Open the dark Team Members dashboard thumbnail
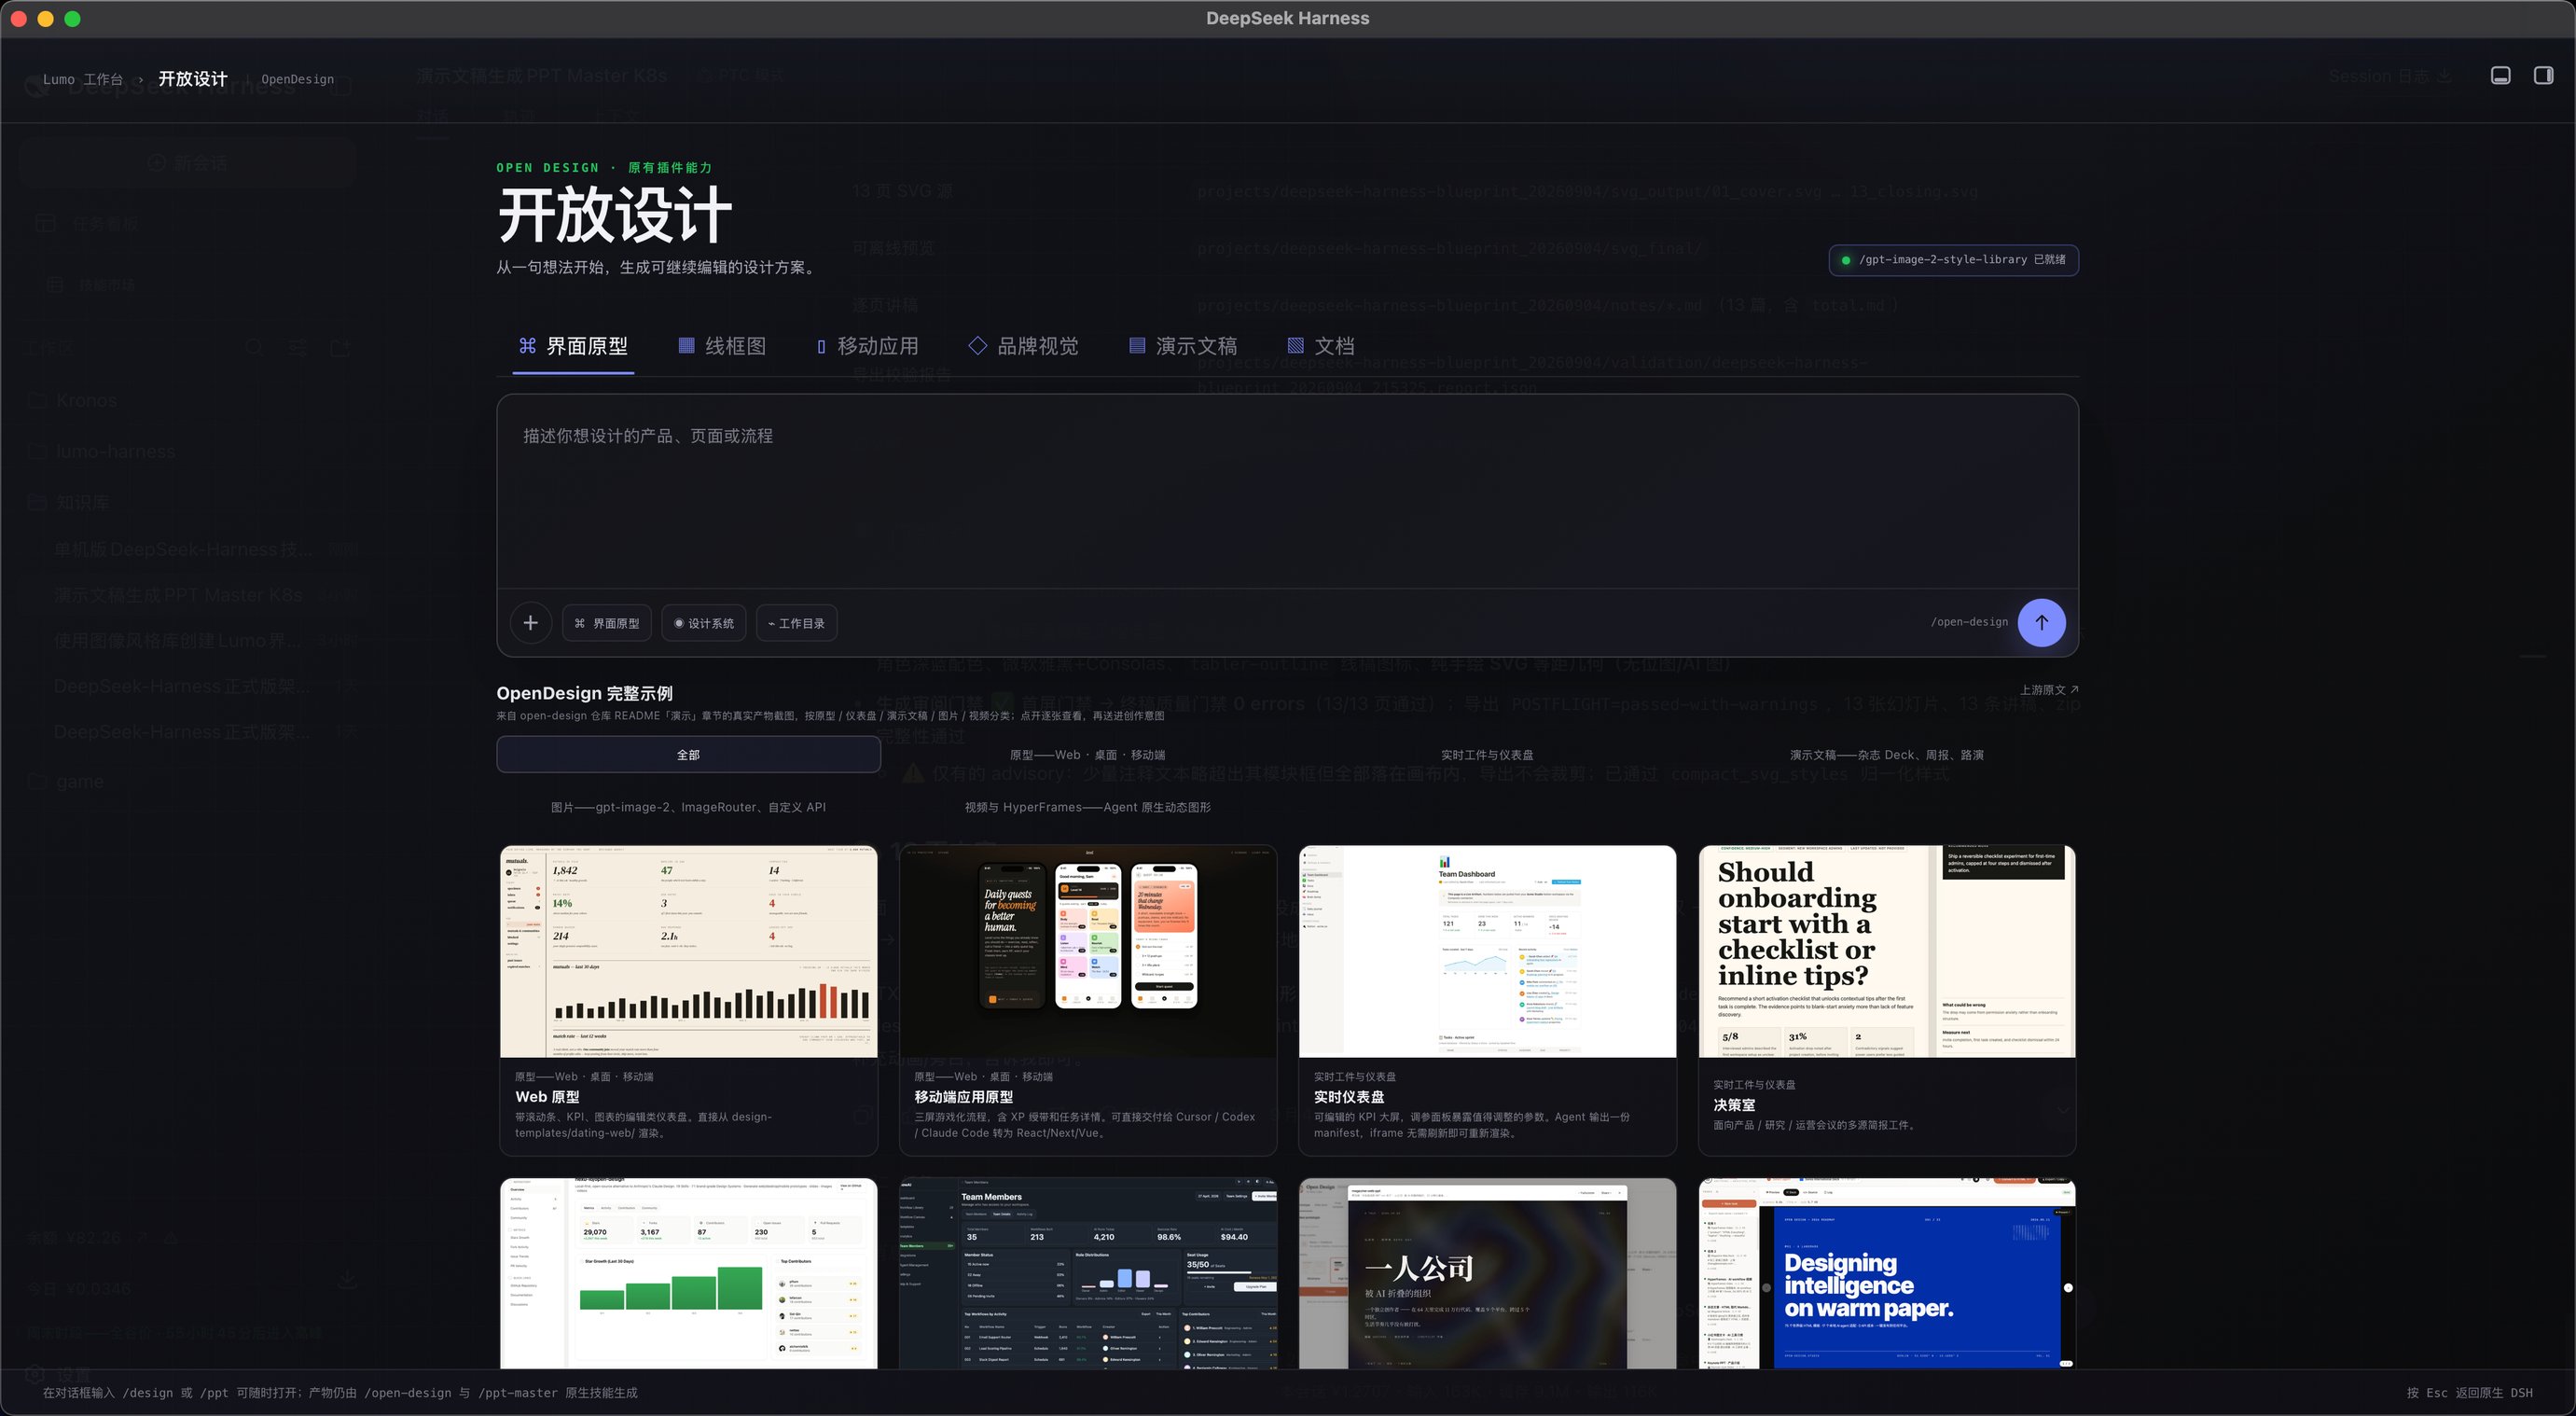This screenshot has width=2576, height=1416. (1088, 1273)
